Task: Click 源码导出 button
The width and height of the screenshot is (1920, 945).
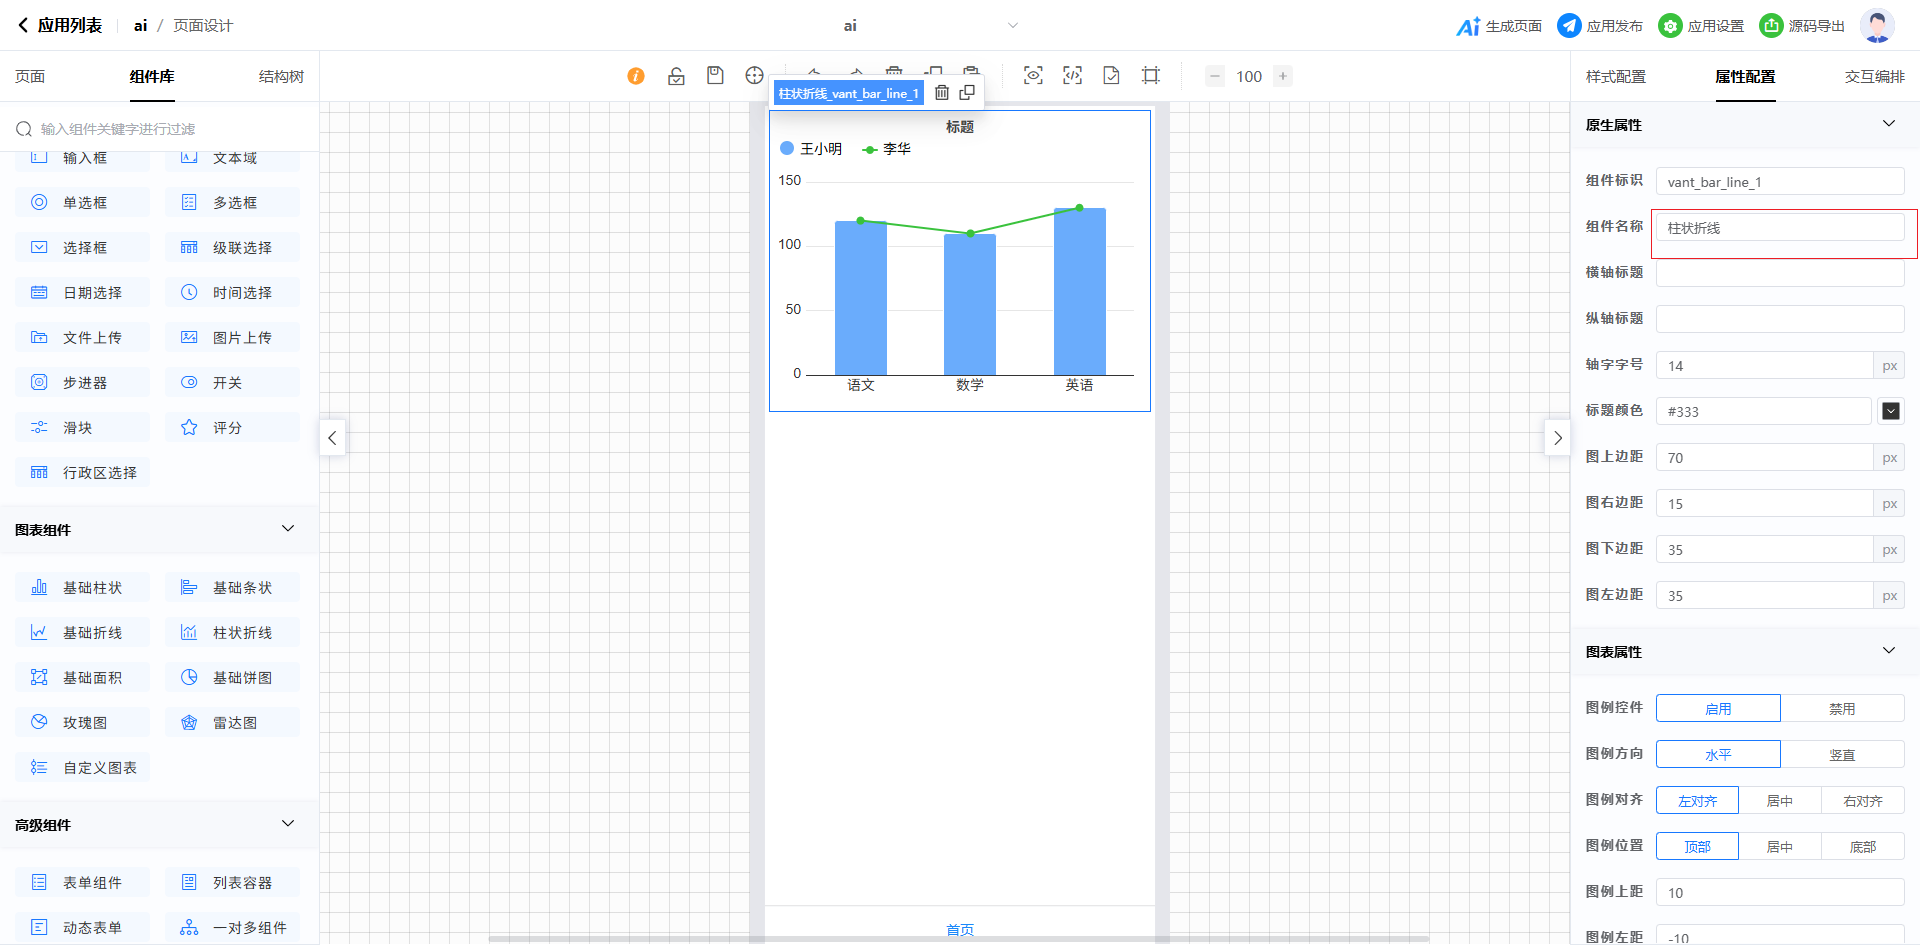Action: click(x=1803, y=26)
